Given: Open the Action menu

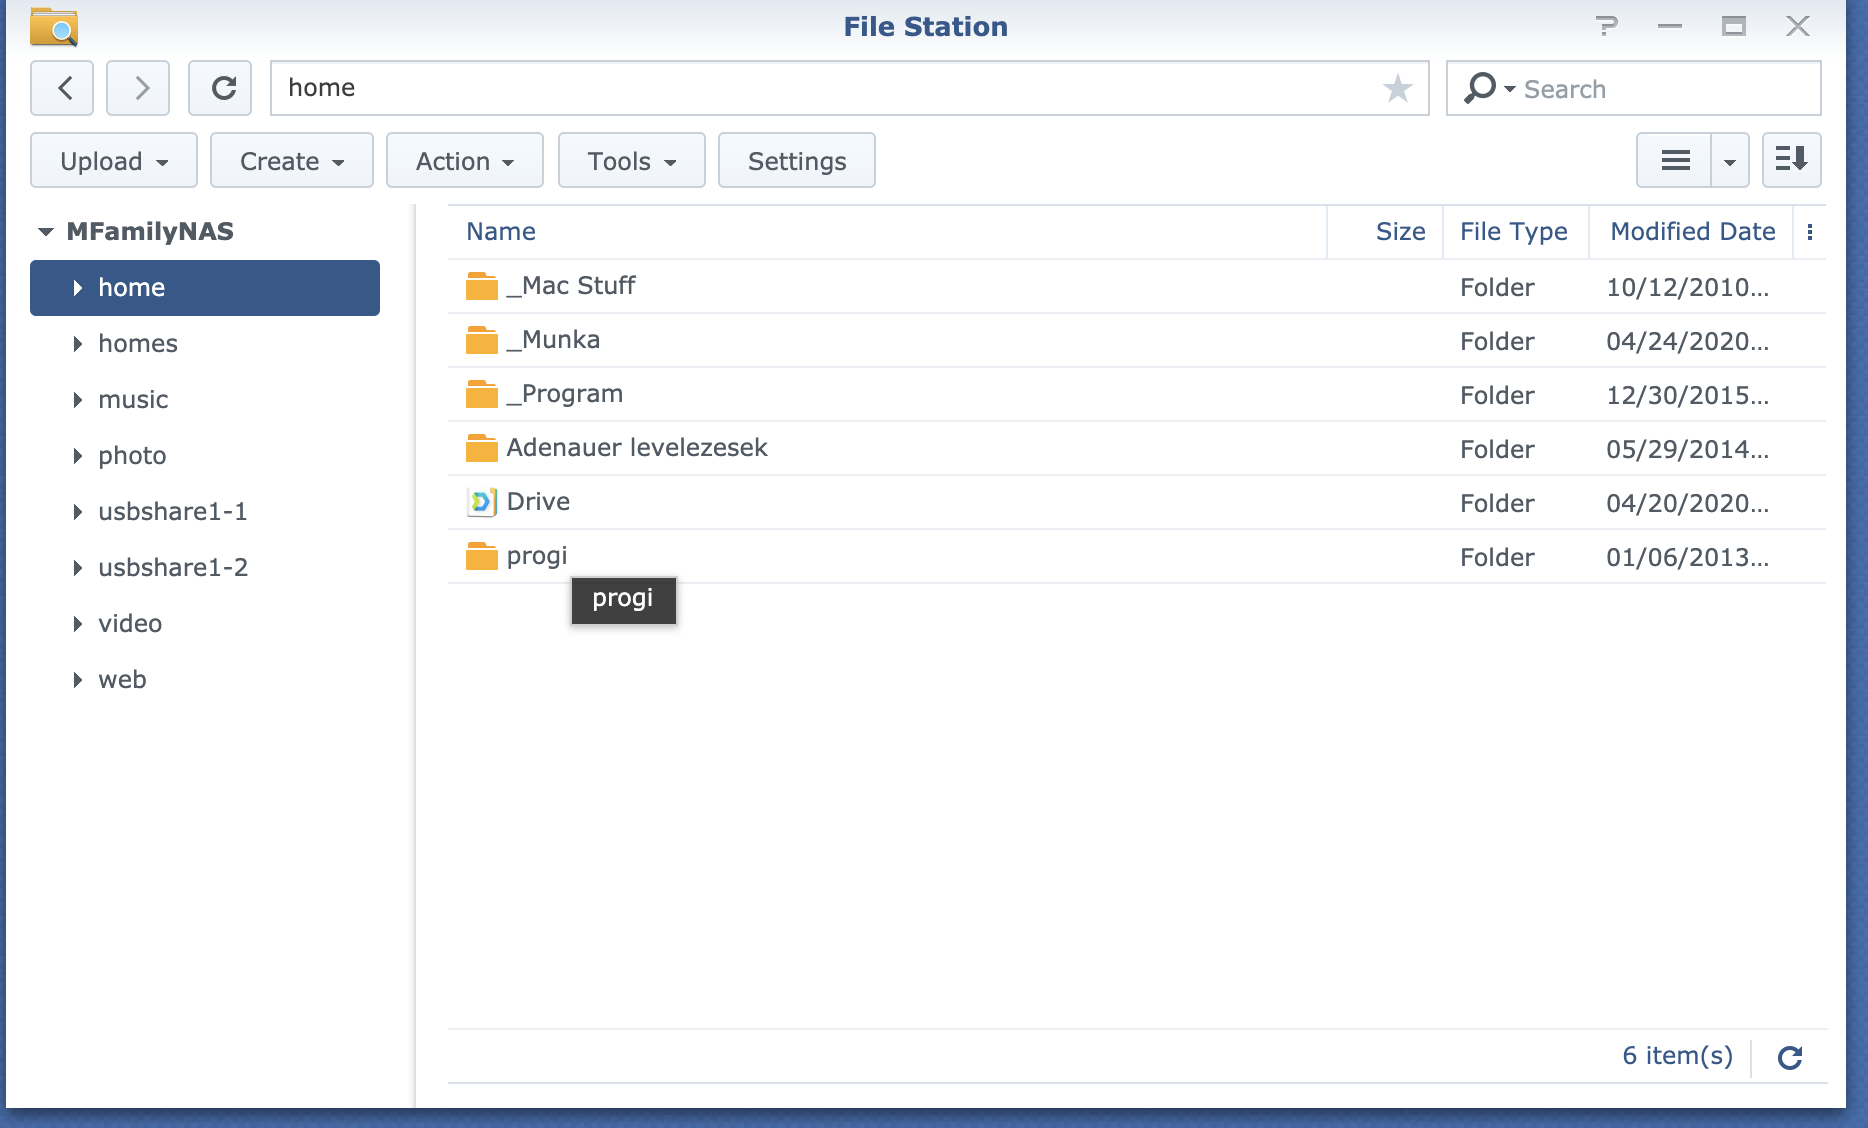Looking at the screenshot, I should 465,160.
